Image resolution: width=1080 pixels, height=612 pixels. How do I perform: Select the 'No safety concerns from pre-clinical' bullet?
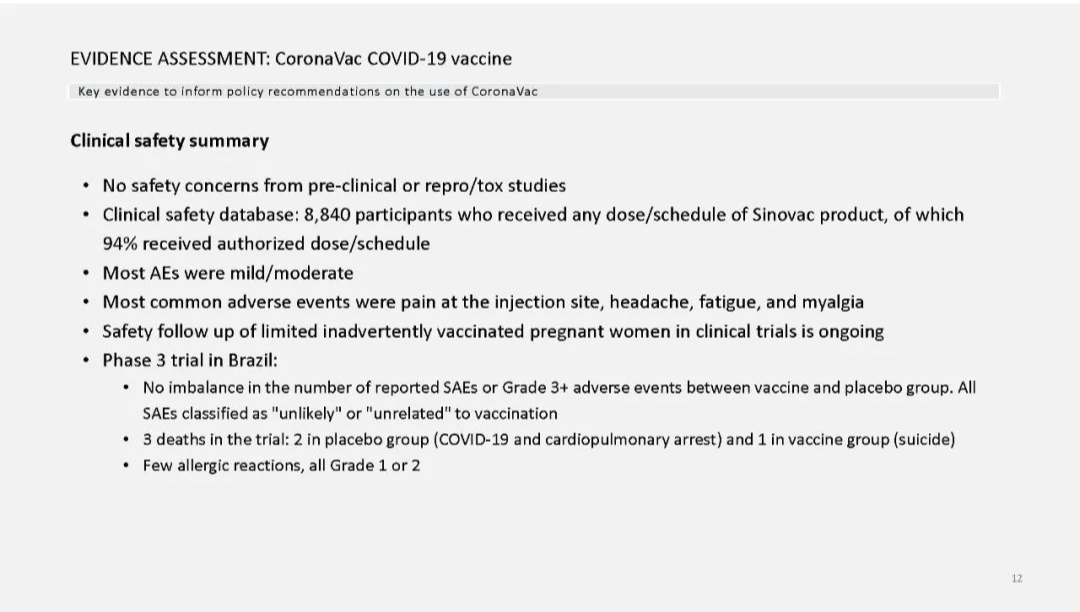[x=334, y=186]
